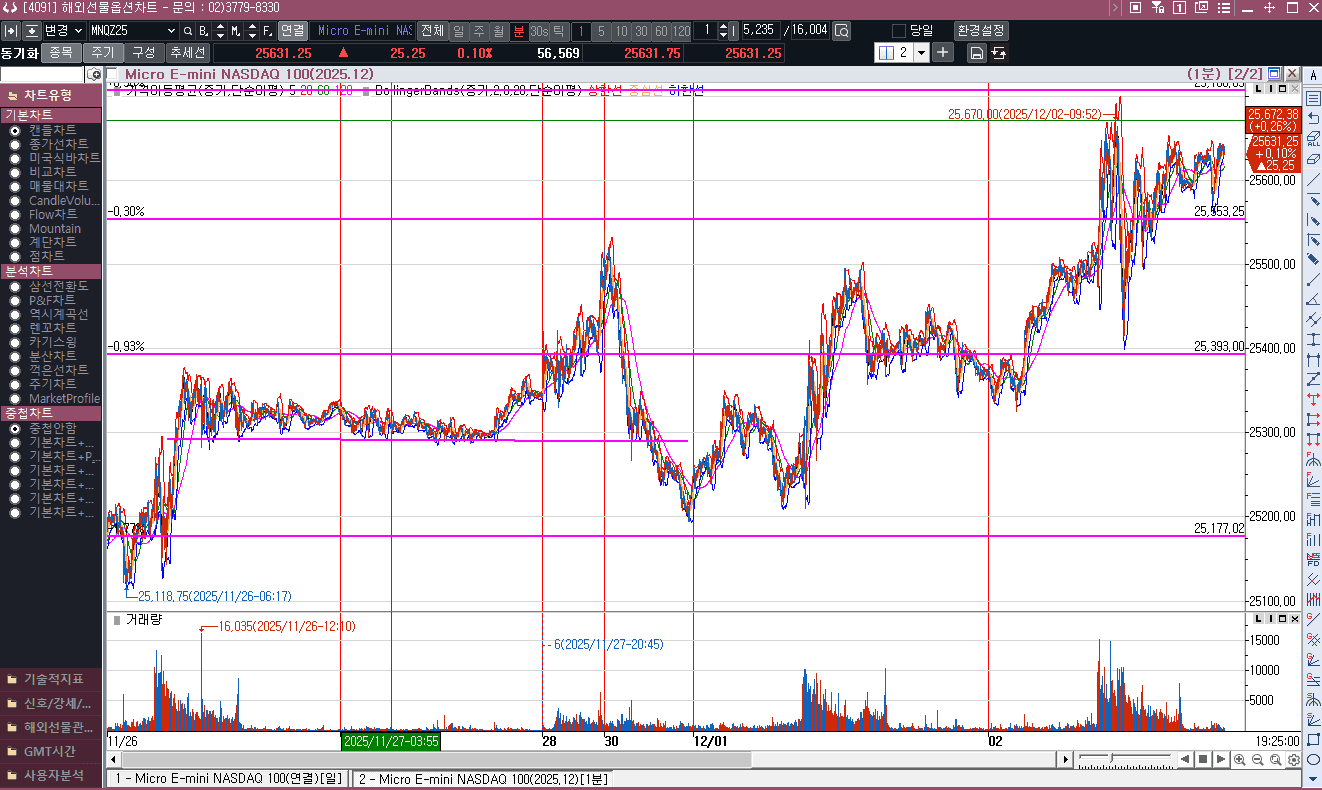Screen dimensions: 1322x790
Task: Switch to the 추세선 tab
Action: click(187, 52)
